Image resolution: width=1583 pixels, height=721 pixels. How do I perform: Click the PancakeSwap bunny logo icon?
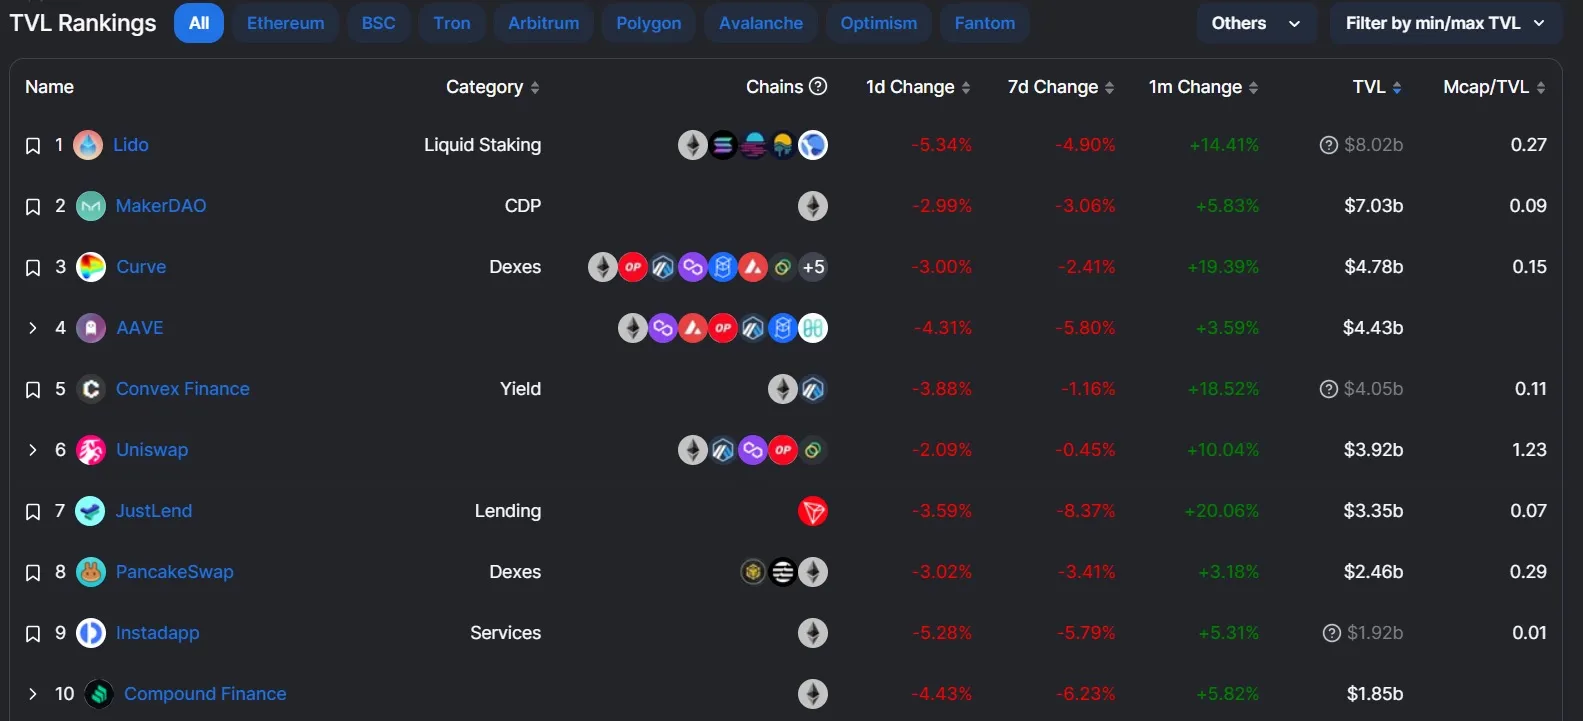pos(91,573)
